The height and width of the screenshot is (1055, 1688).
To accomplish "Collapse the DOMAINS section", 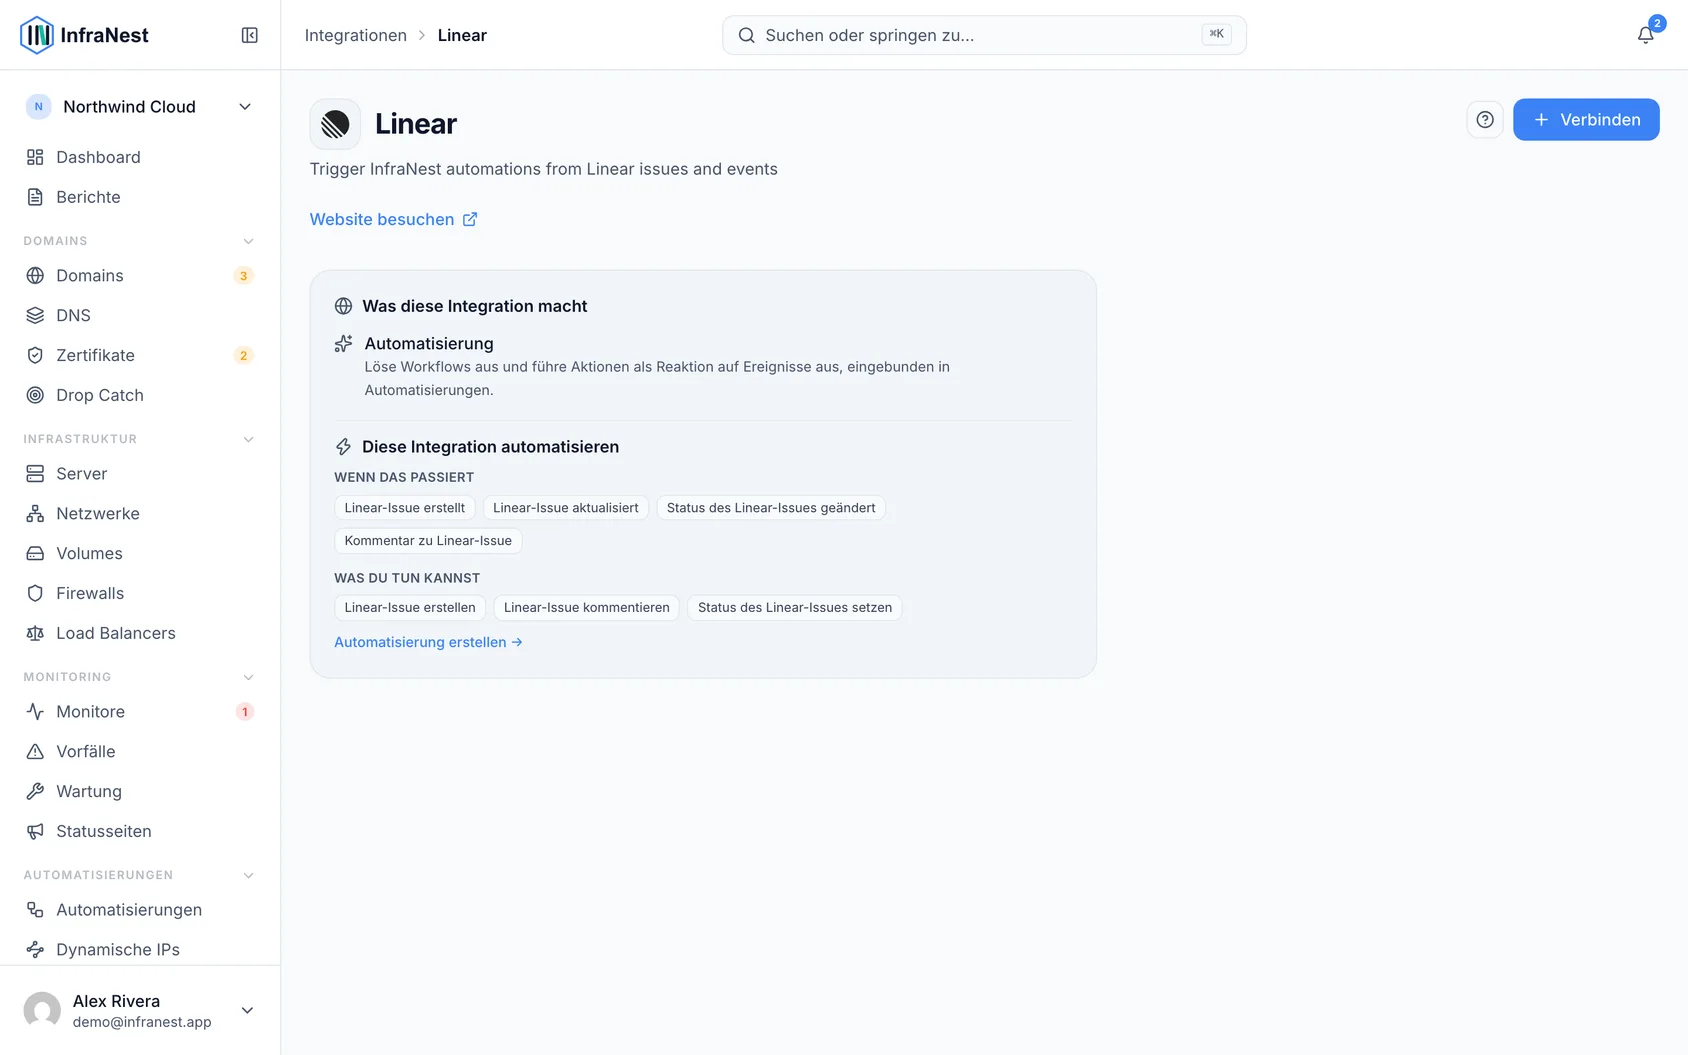I will pos(248,241).
